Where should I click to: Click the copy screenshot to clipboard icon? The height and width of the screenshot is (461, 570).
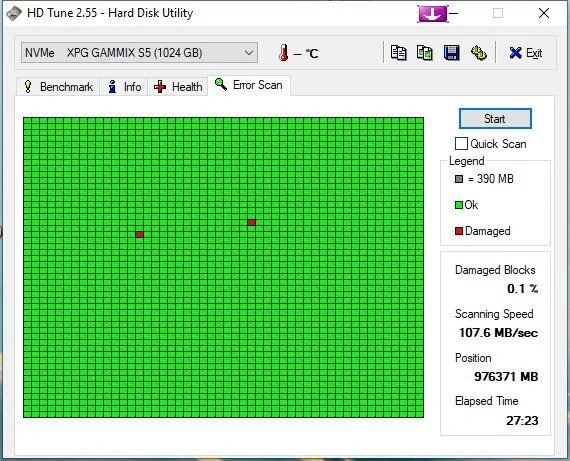[x=425, y=53]
